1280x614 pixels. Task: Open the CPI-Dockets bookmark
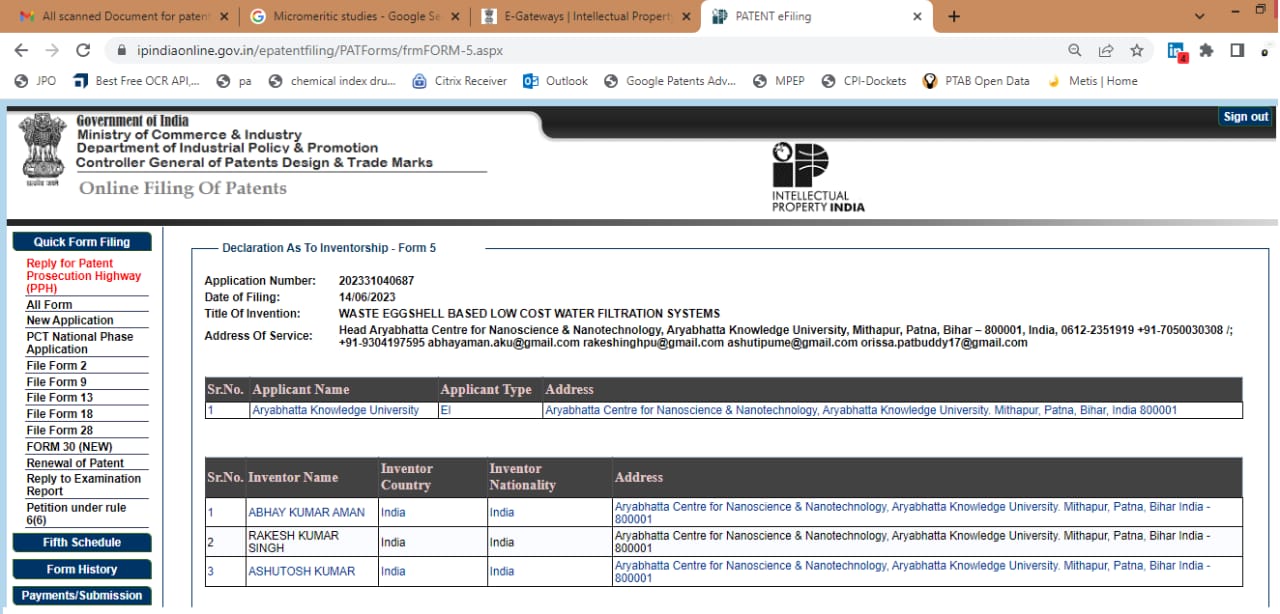click(864, 81)
